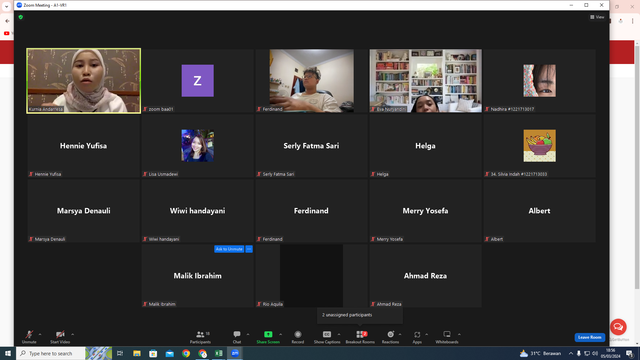Image resolution: width=640 pixels, height=360 pixels.
Task: Open the Chat panel
Action: click(x=237, y=337)
